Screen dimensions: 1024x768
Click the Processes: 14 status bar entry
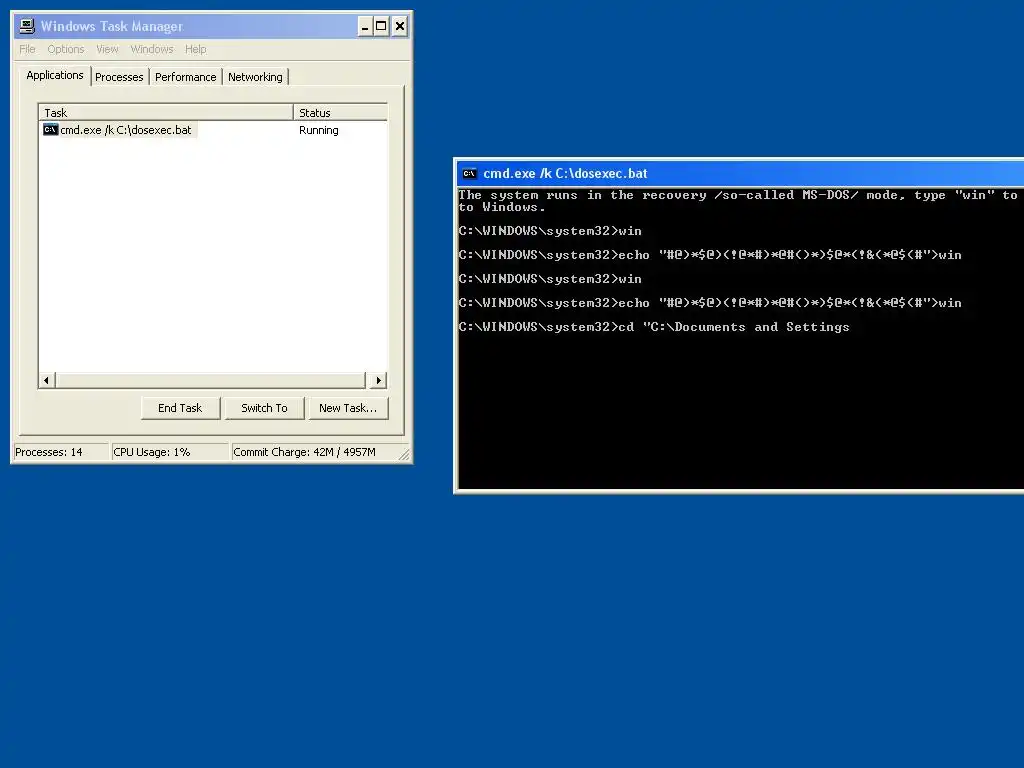pos(61,452)
